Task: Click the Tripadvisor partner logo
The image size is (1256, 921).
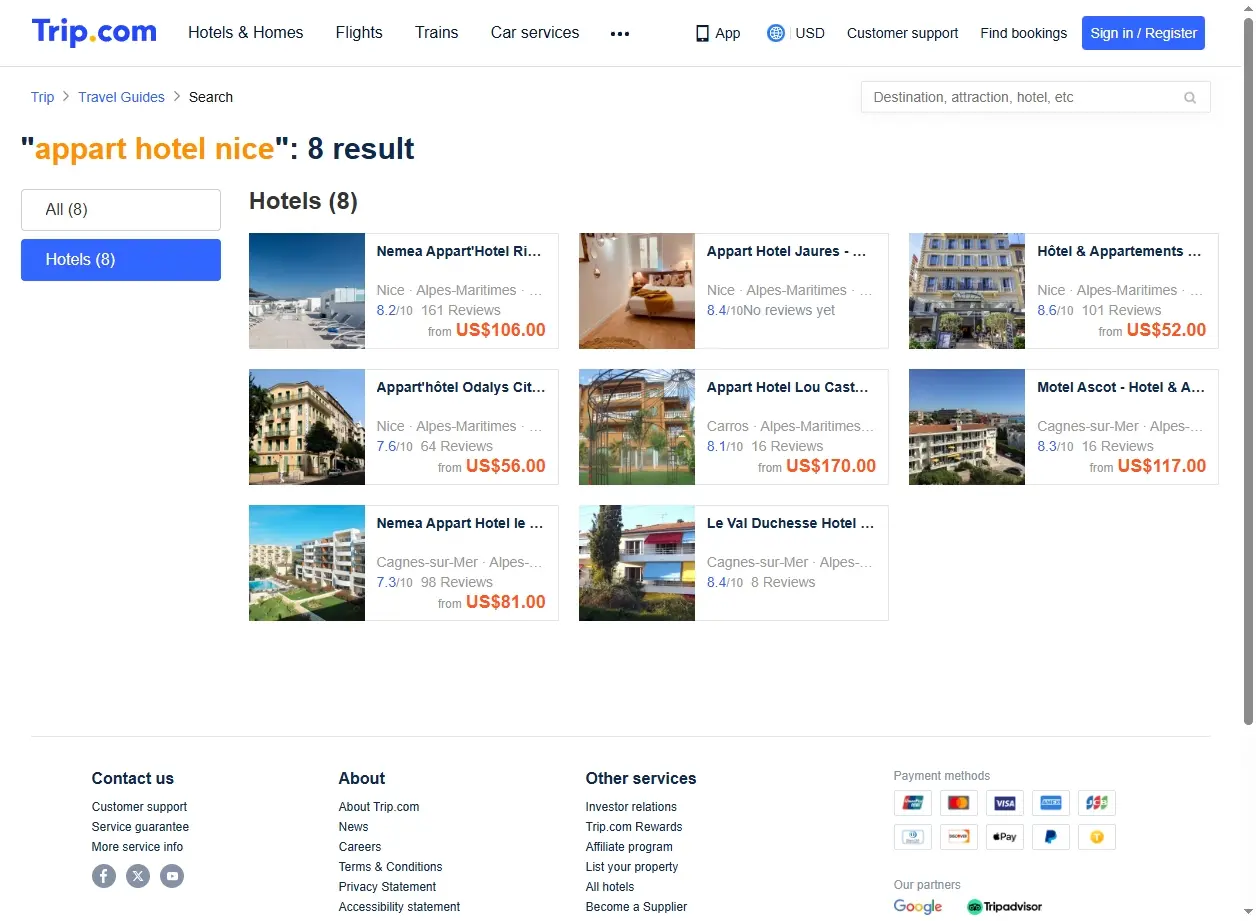Action: (1004, 906)
